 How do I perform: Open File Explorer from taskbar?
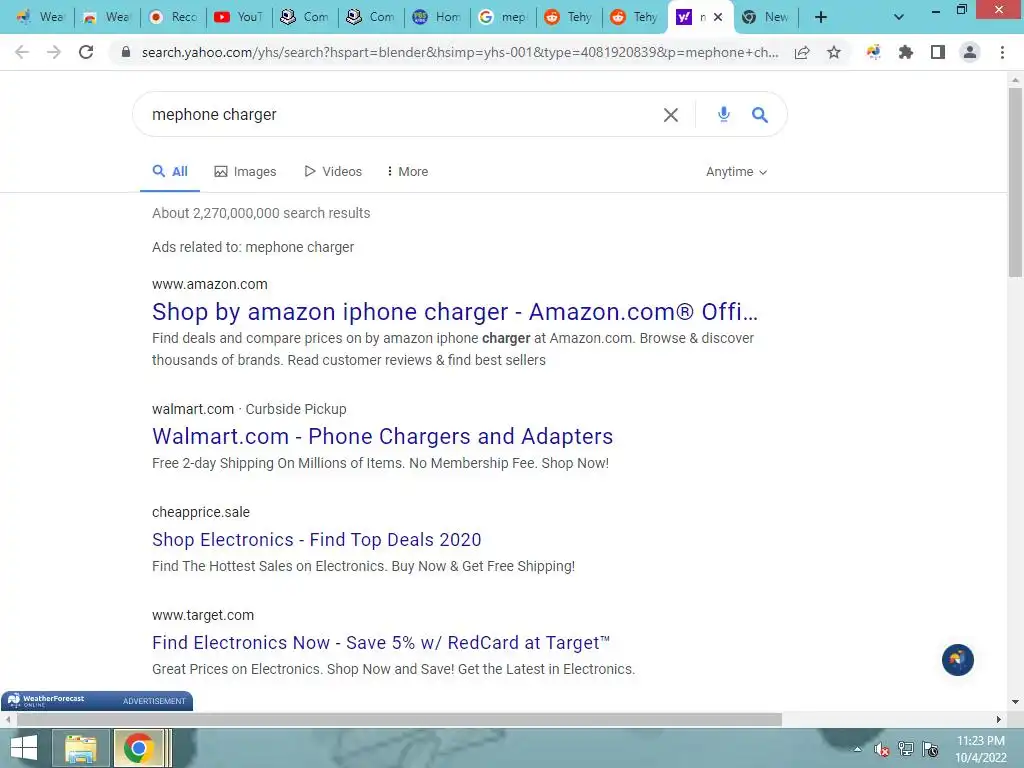pyautogui.click(x=80, y=748)
